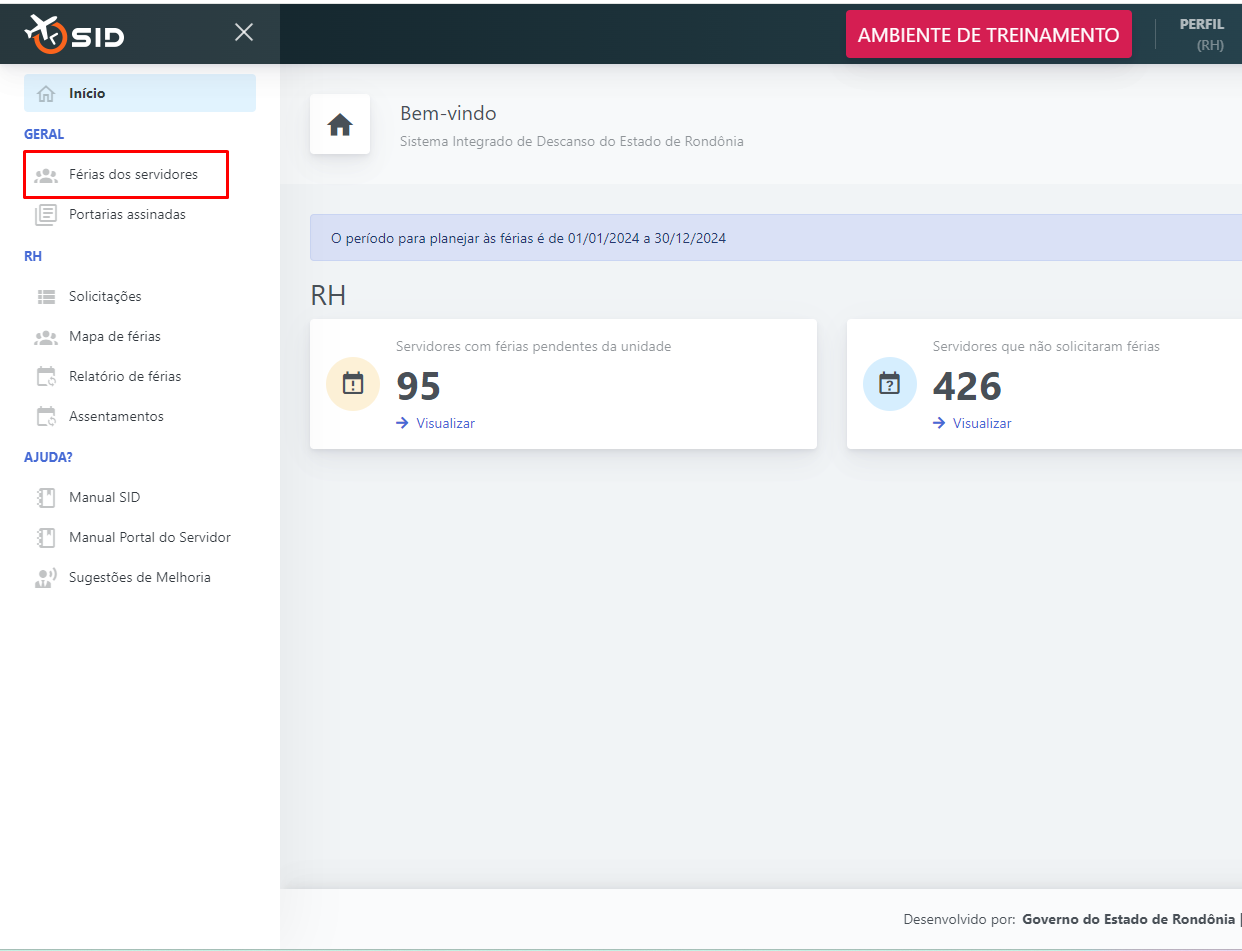Close the sidebar with the X icon
The image size is (1242, 951).
coord(244,32)
